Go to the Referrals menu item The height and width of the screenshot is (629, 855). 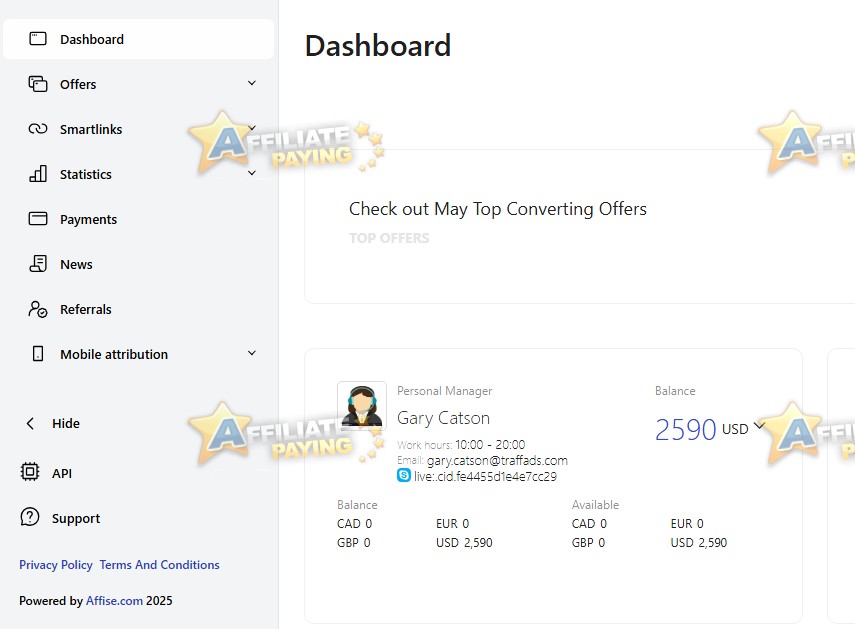(x=139, y=309)
